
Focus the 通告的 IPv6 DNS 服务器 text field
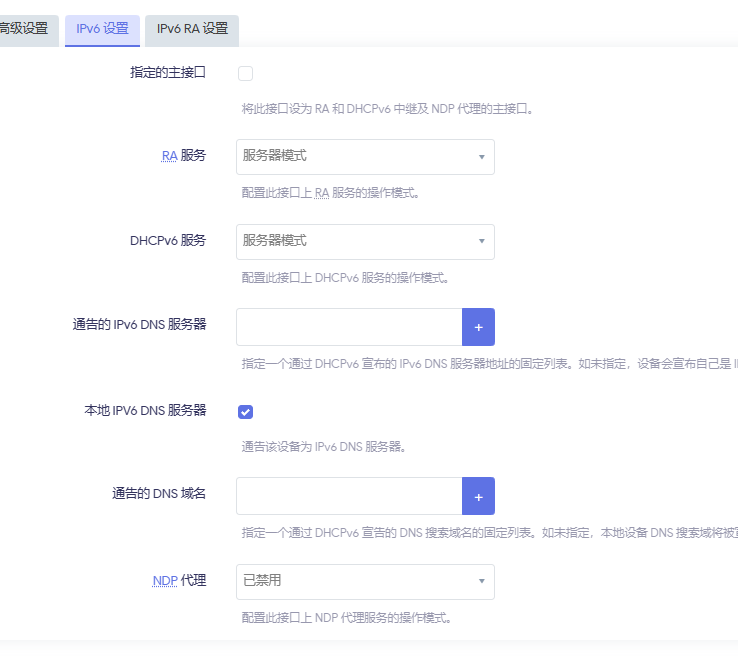pyautogui.click(x=349, y=327)
